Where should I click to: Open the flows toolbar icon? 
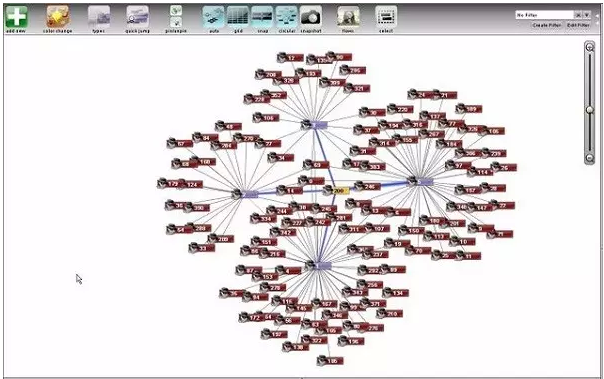[x=348, y=17]
